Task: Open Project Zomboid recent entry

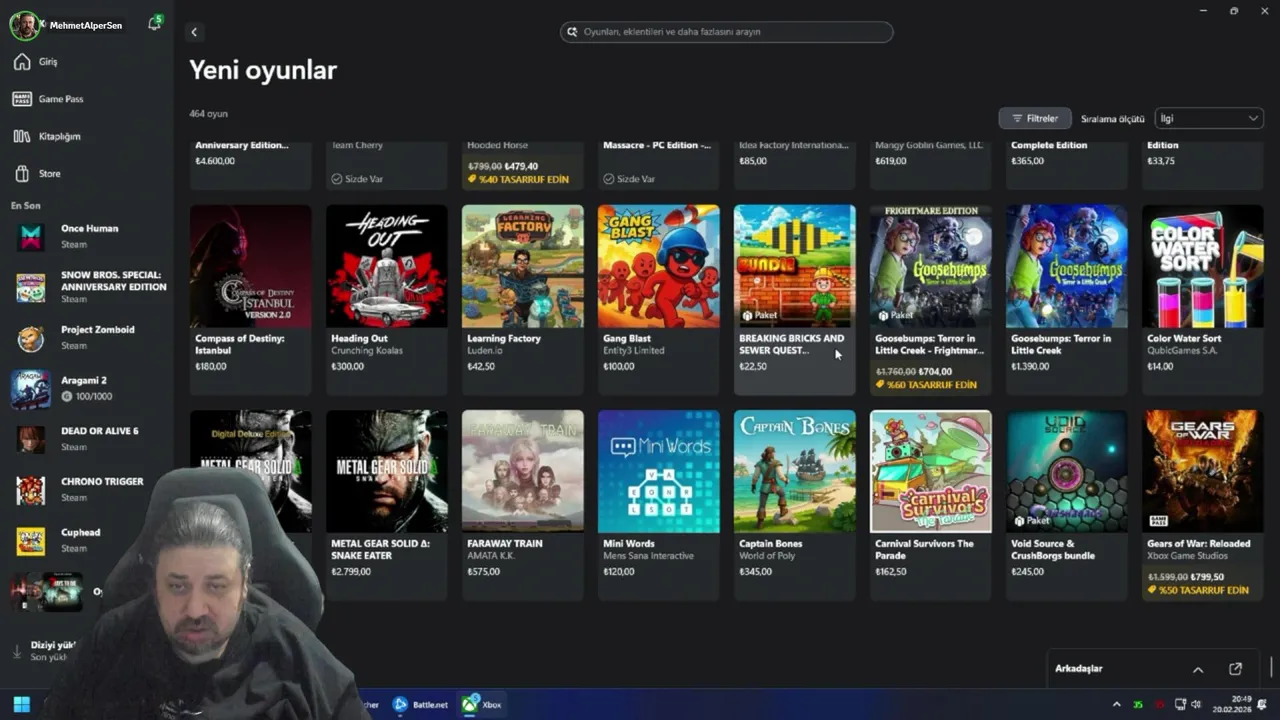Action: click(87, 337)
